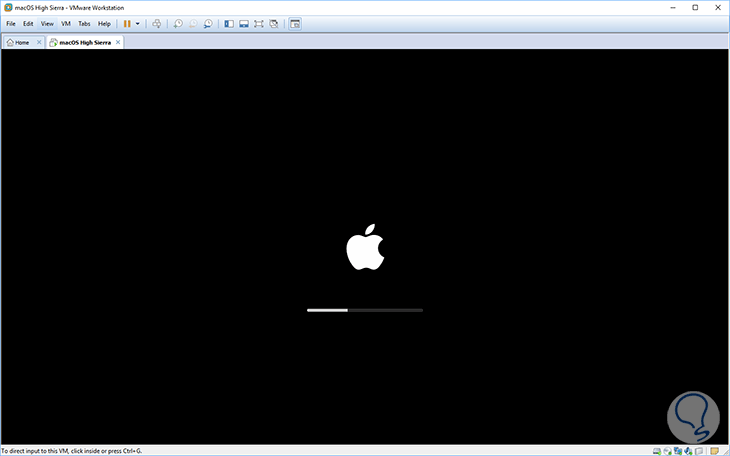Viewport: 730px width, 456px height.
Task: Click the sound card status icon
Action: pos(688,451)
